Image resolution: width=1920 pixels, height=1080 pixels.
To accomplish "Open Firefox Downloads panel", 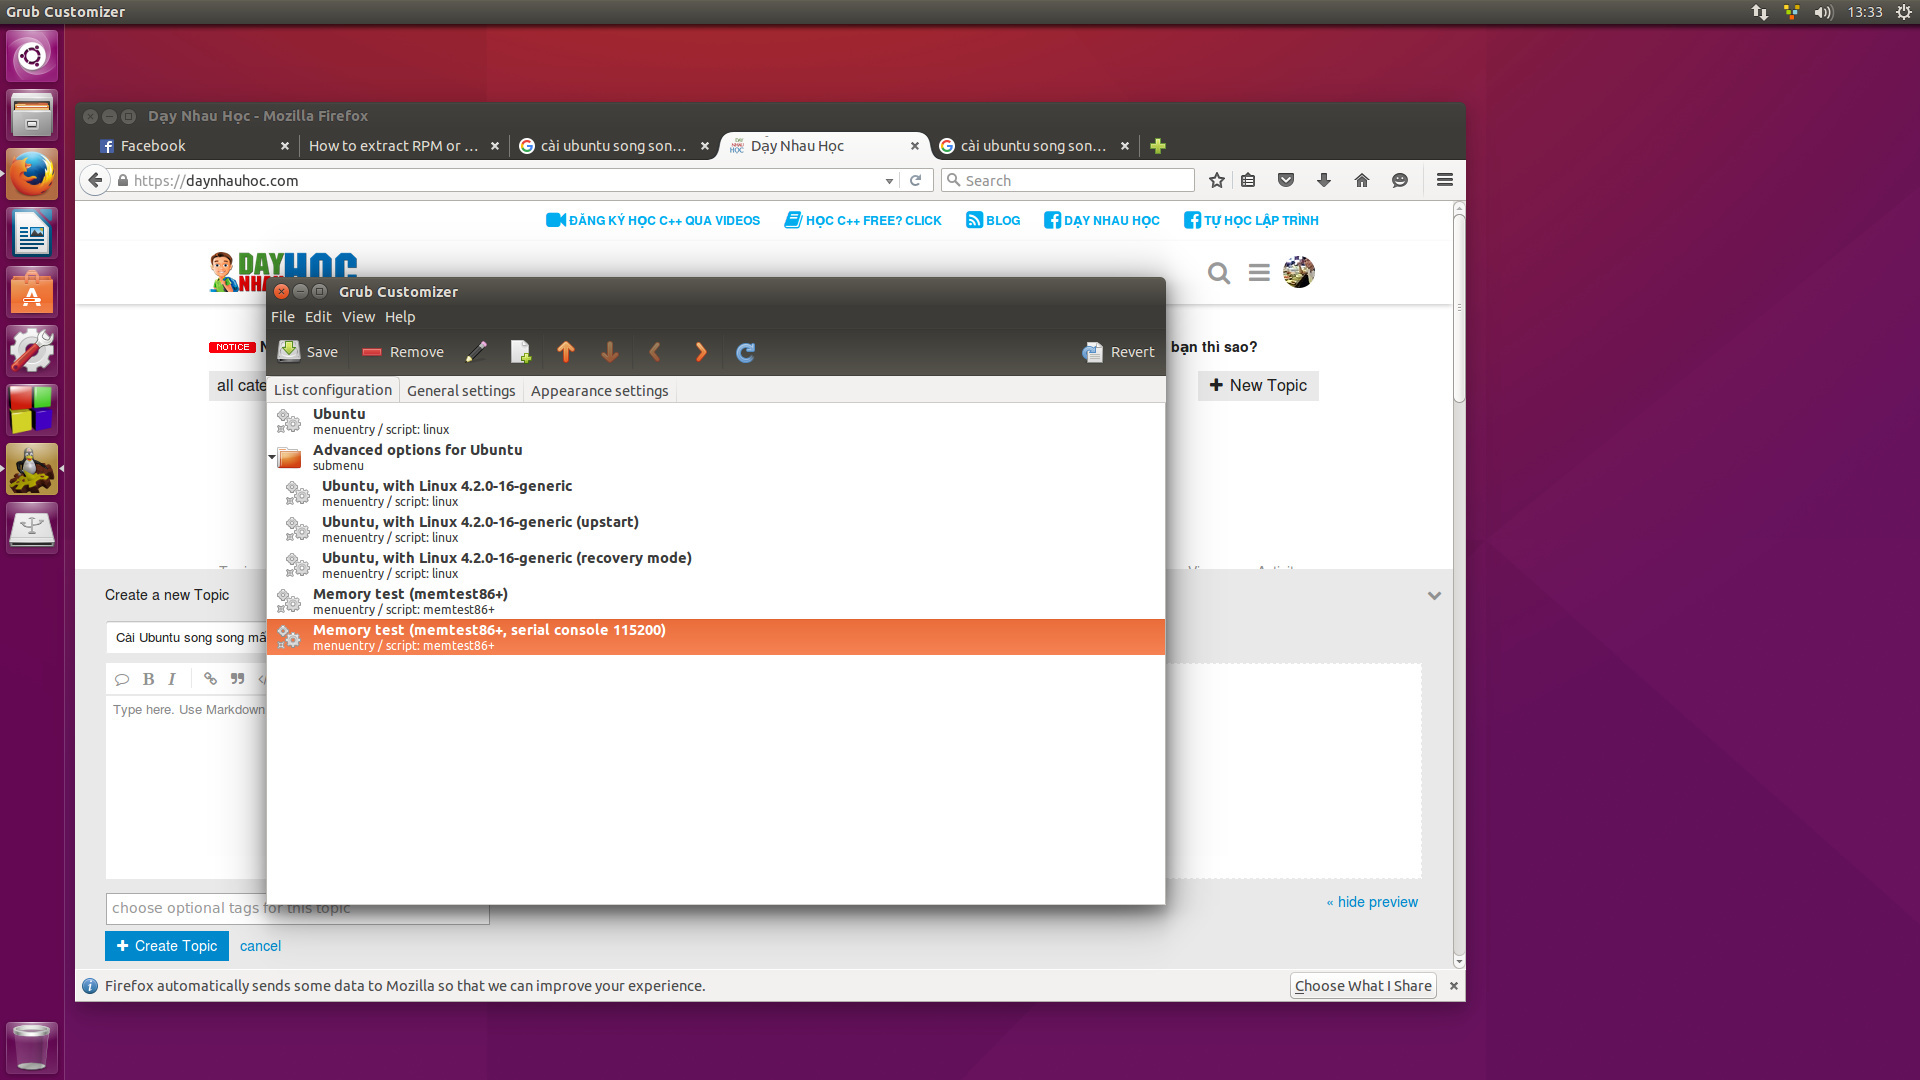I will (1324, 180).
